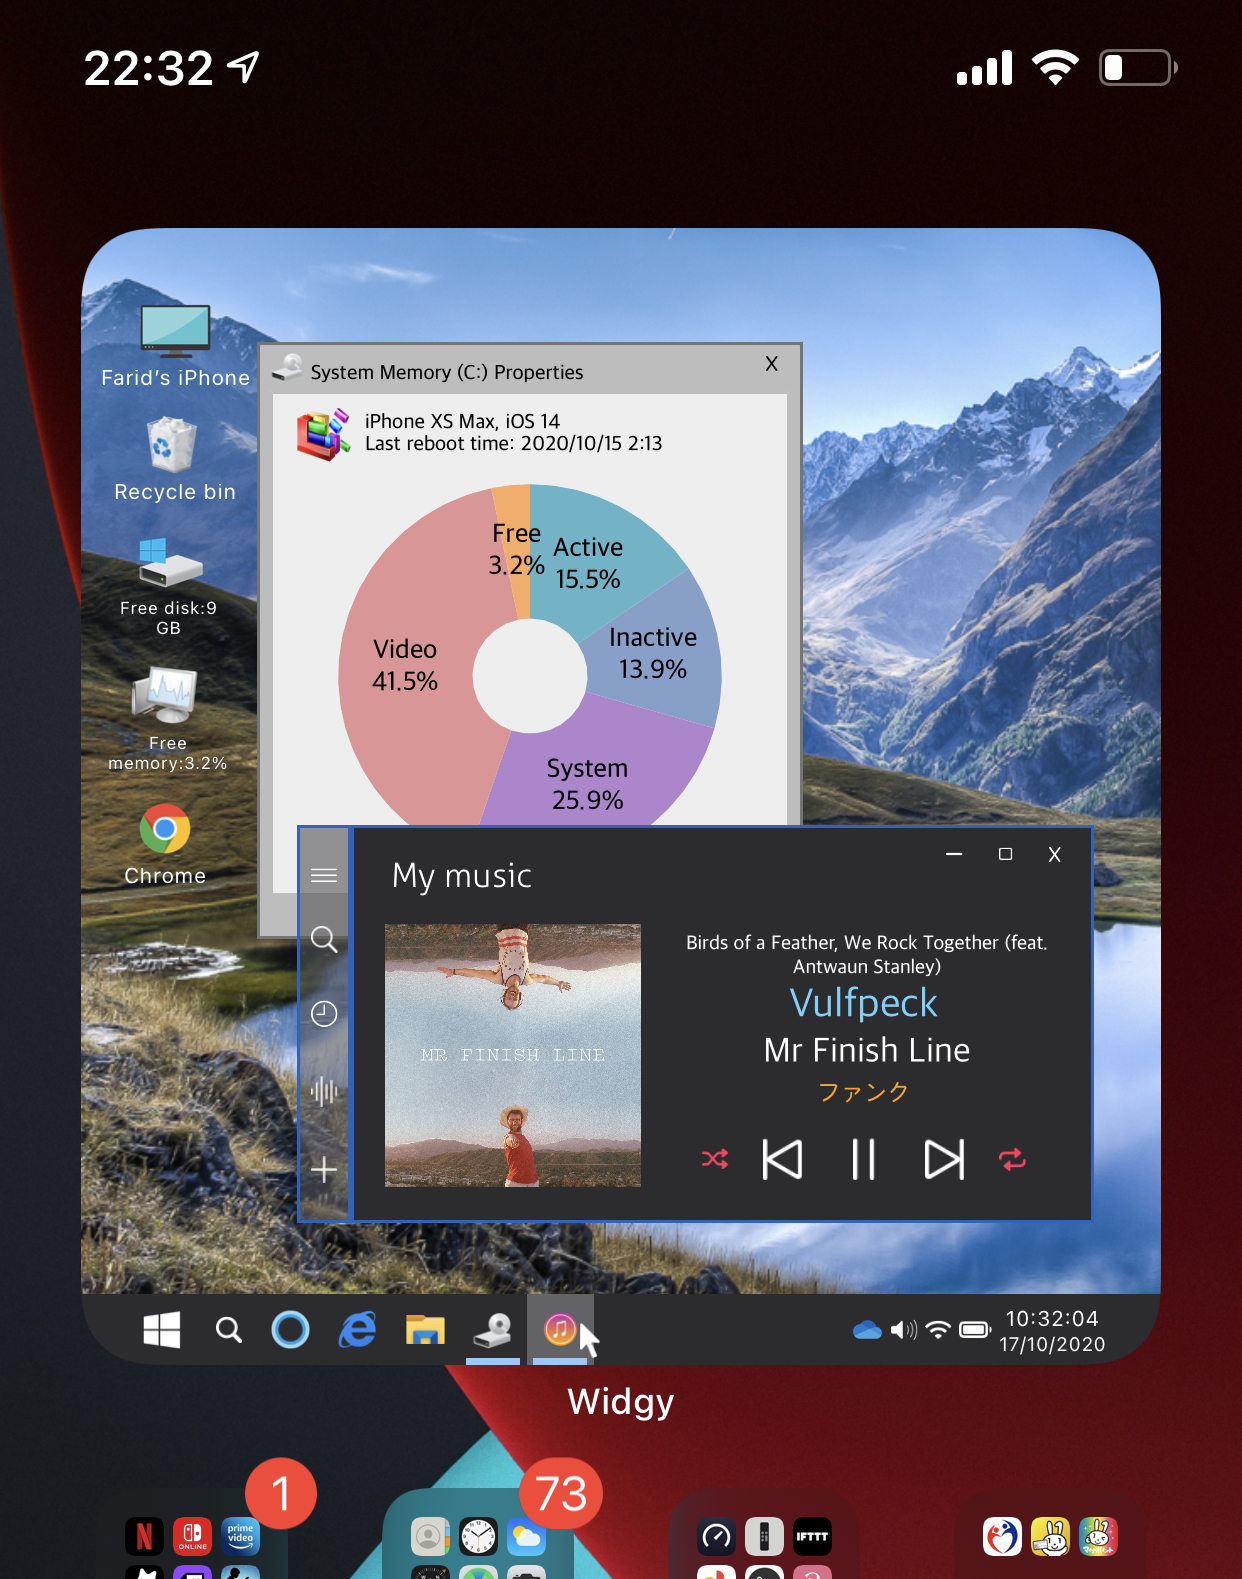This screenshot has width=1242, height=1579.
Task: Launch Internet Explorer from the taskbar
Action: (x=358, y=1329)
